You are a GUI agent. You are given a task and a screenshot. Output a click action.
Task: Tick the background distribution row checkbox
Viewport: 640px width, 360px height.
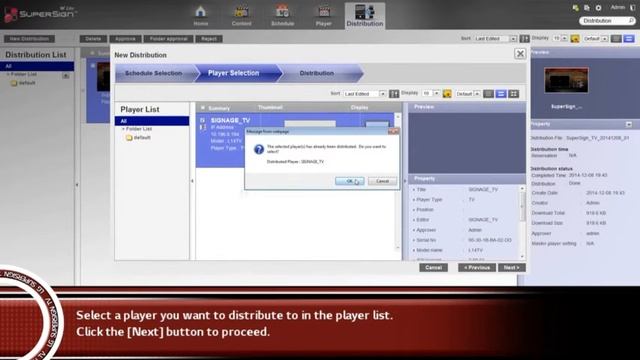click(93, 65)
